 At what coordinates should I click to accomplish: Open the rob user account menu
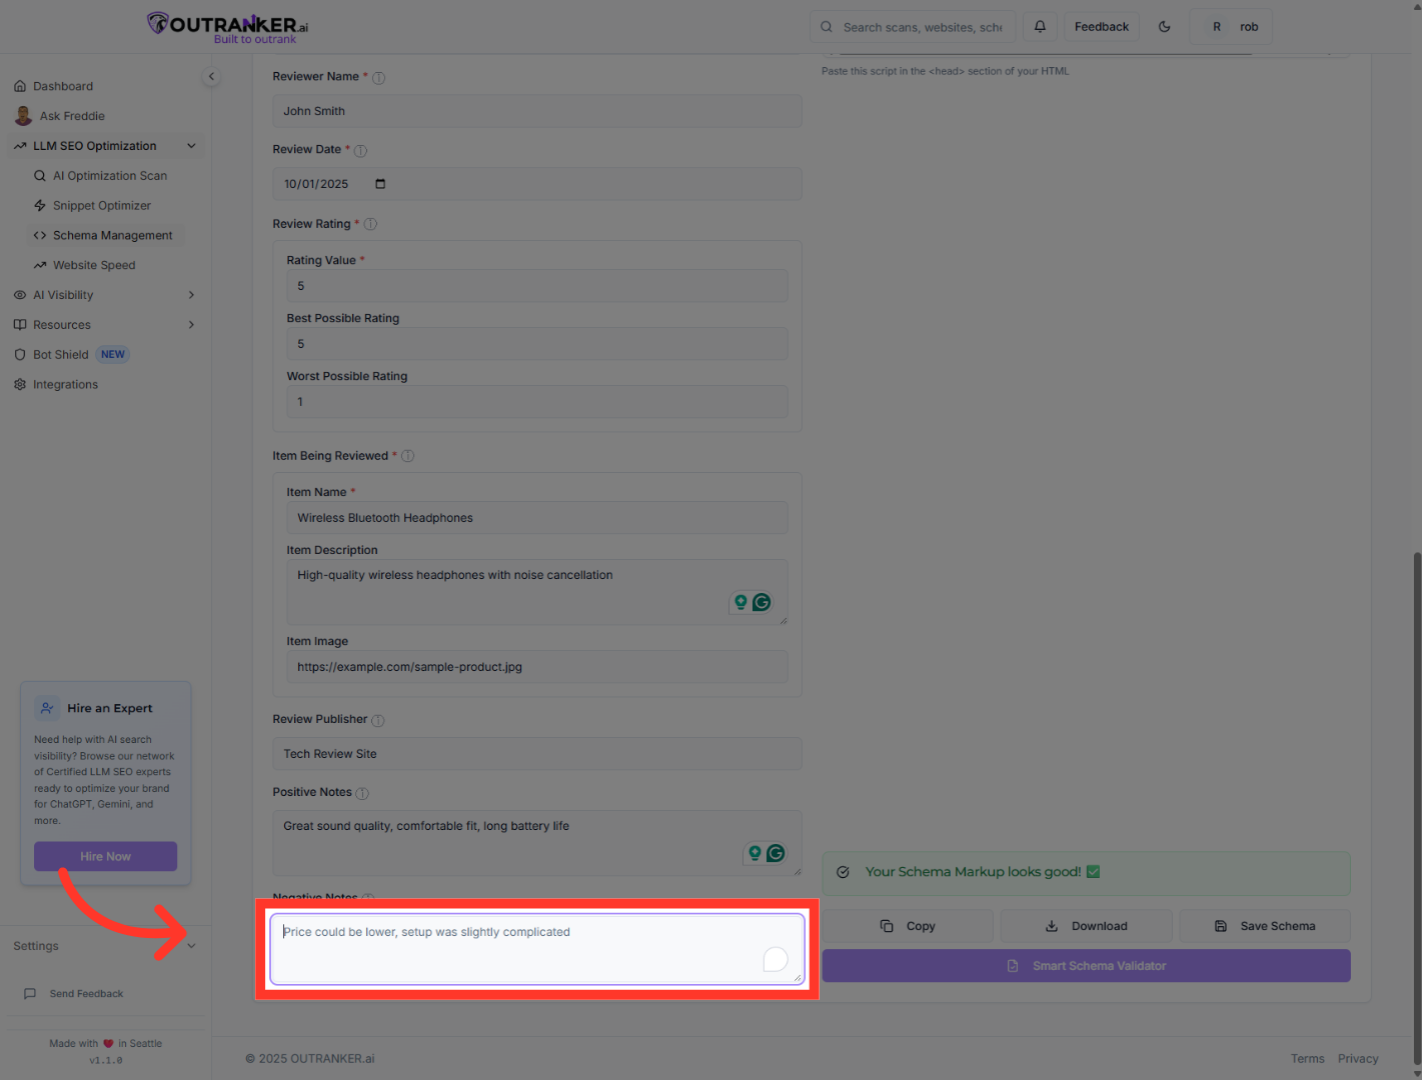pyautogui.click(x=1231, y=27)
